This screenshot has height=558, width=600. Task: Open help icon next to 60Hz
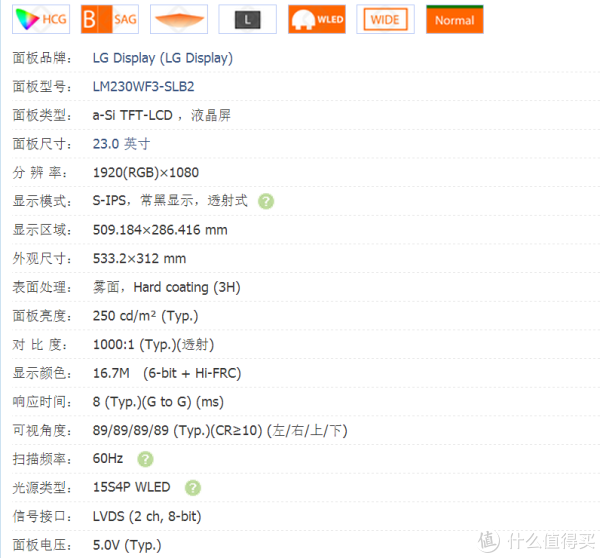145,459
